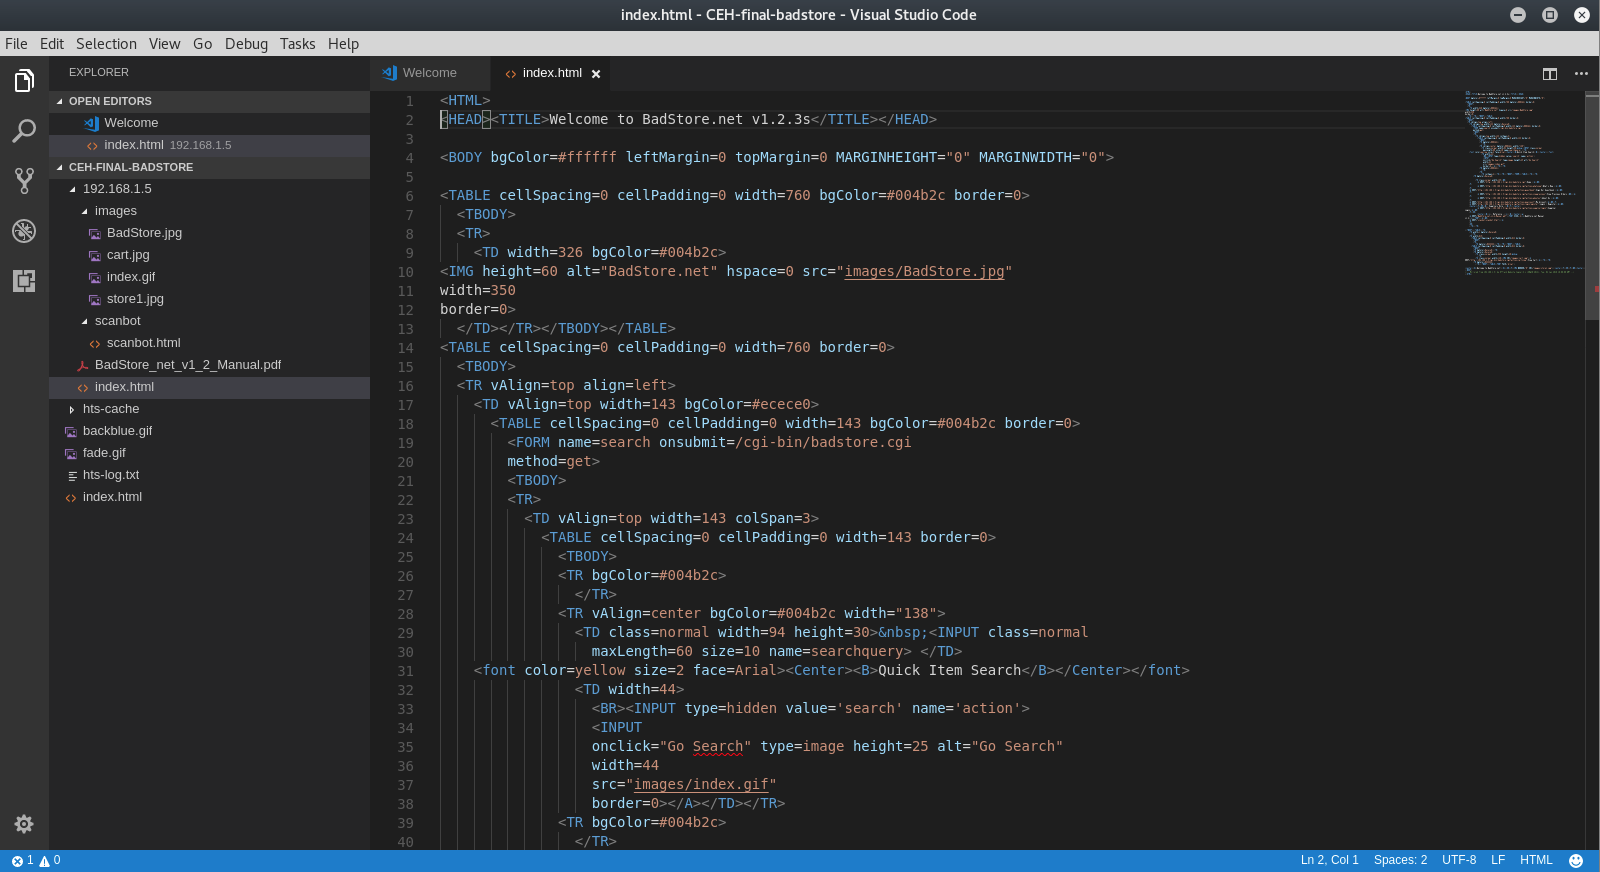Click the Split Editor icon
Image resolution: width=1600 pixels, height=872 pixels.
(x=1550, y=73)
